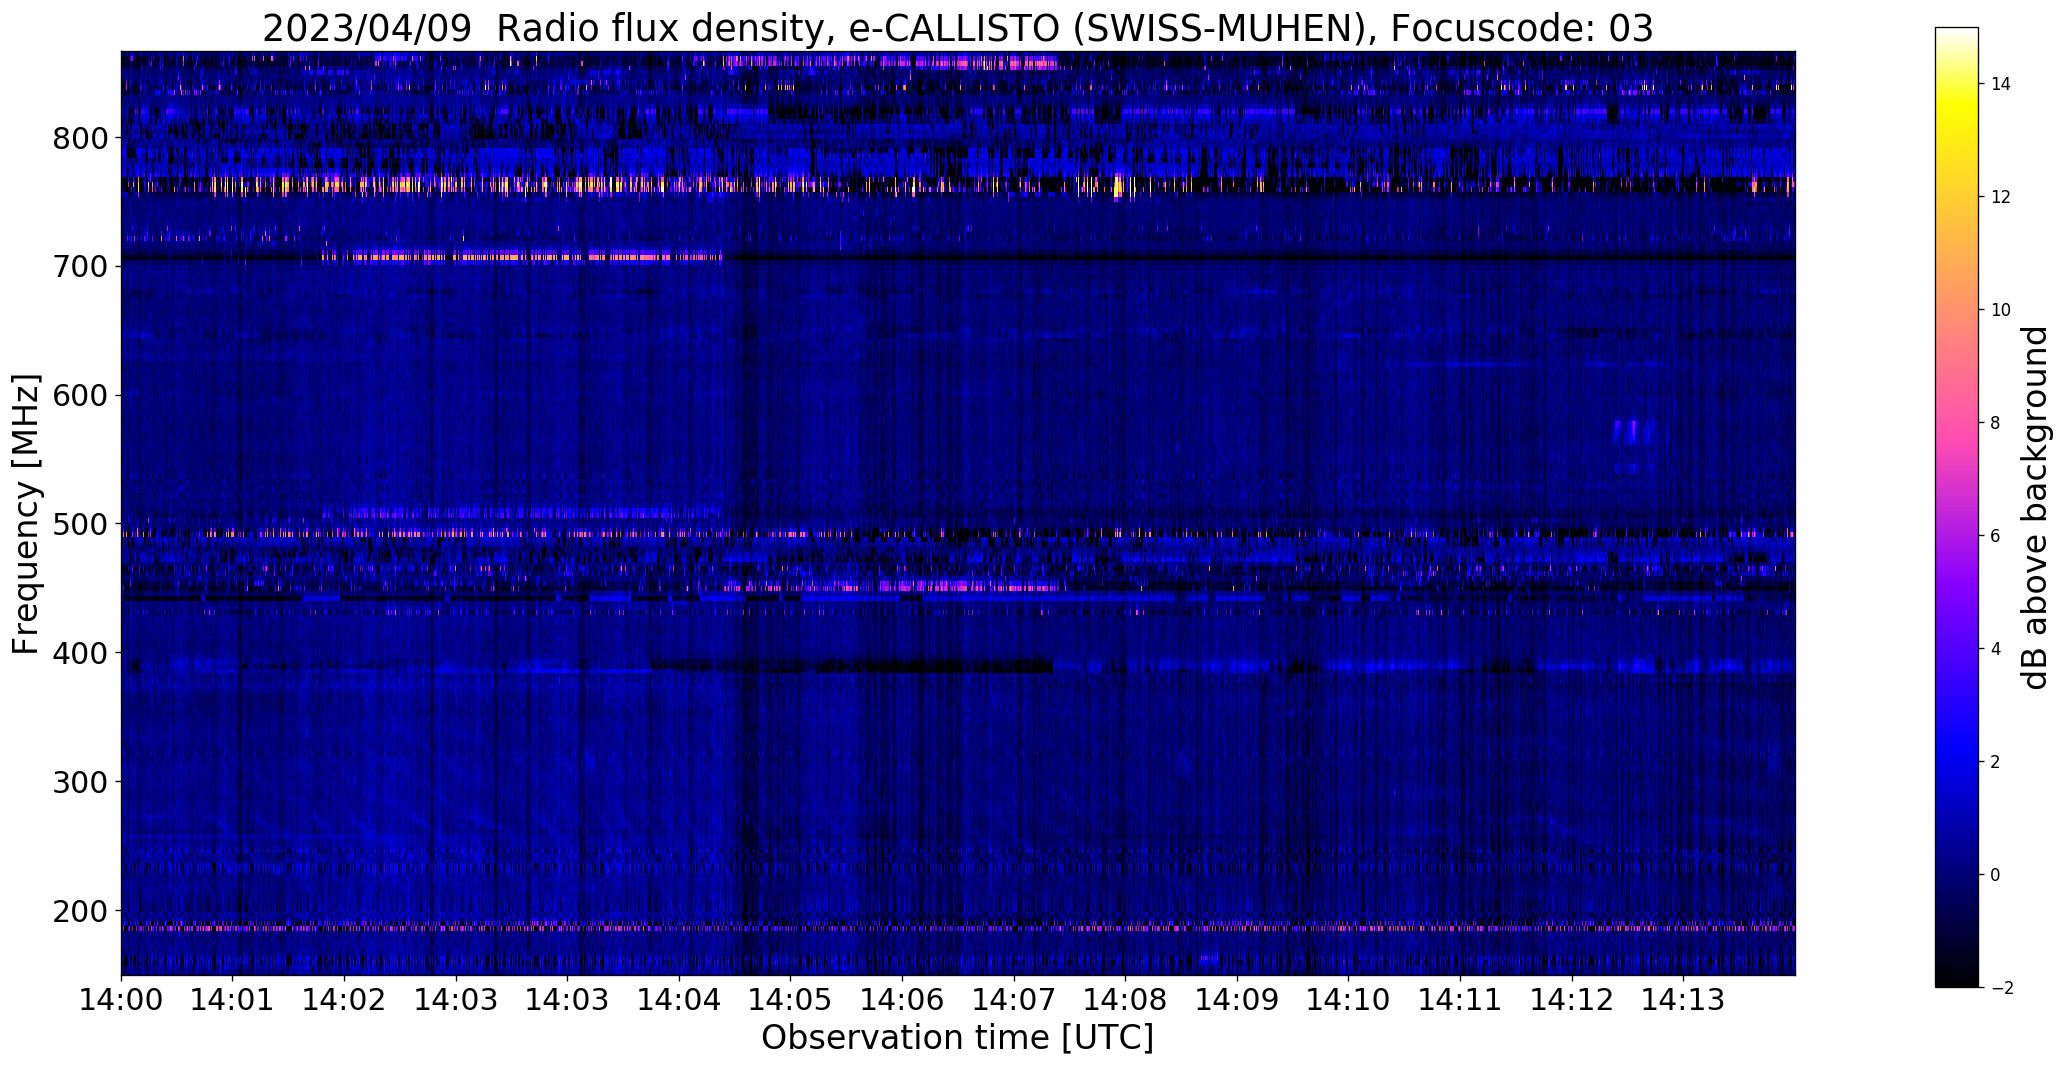The height and width of the screenshot is (1067, 2066).
Task: Click the 200 MHz frequency tick label
Action: point(80,911)
